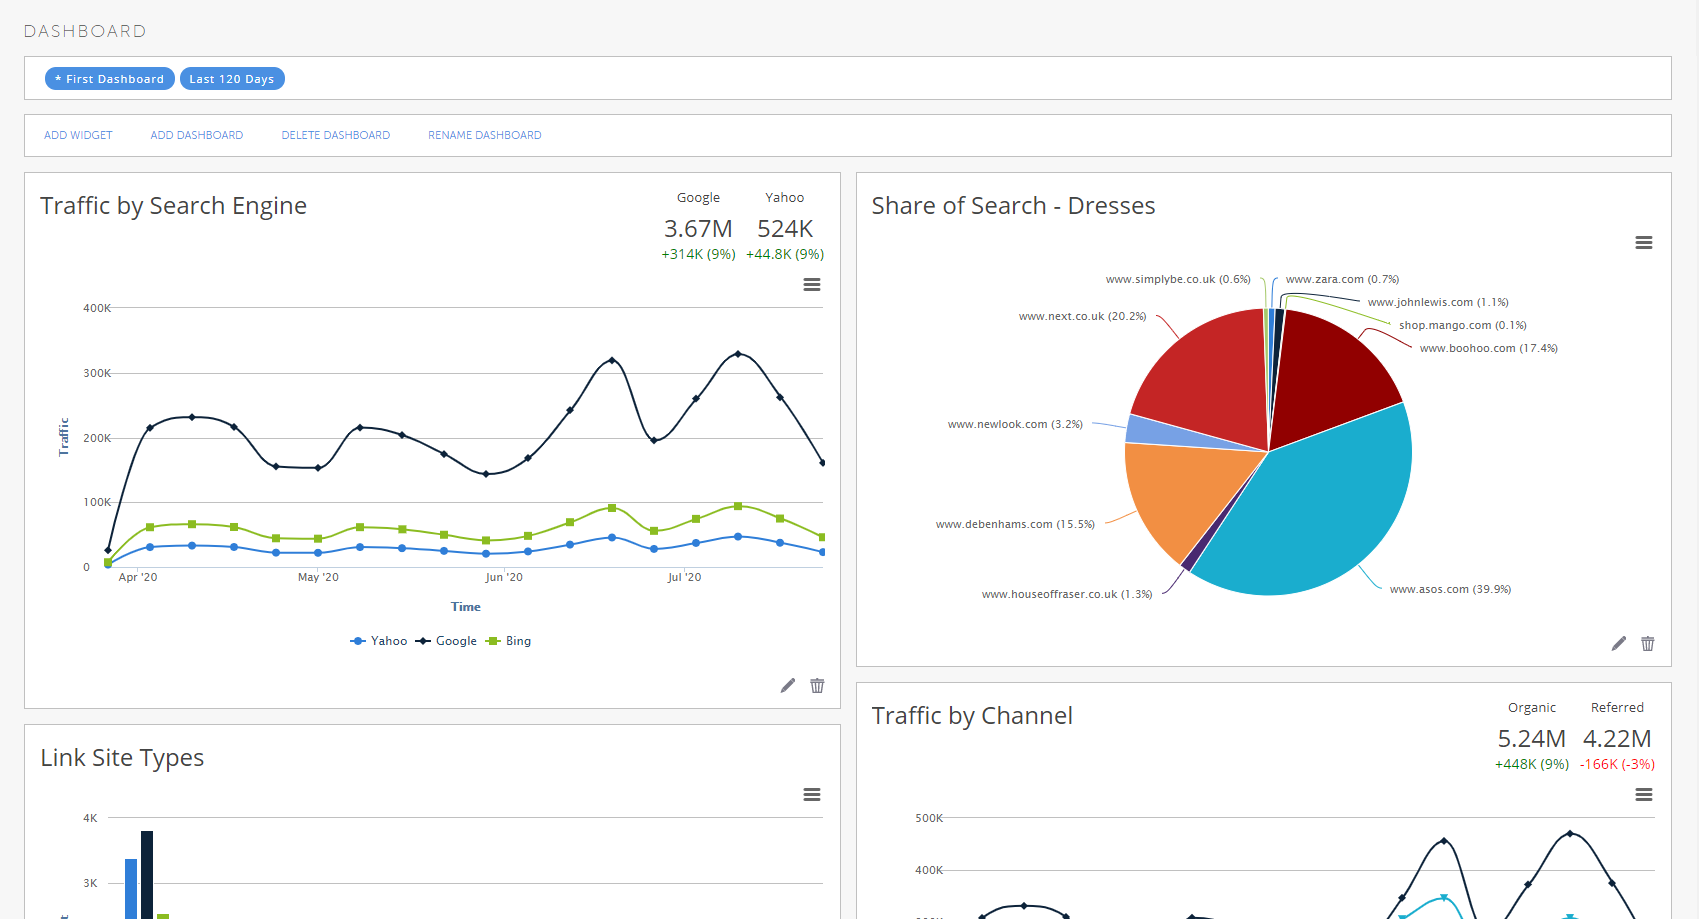Open the Rename Dashboard option
Screen dimensions: 1699x919
click(484, 135)
